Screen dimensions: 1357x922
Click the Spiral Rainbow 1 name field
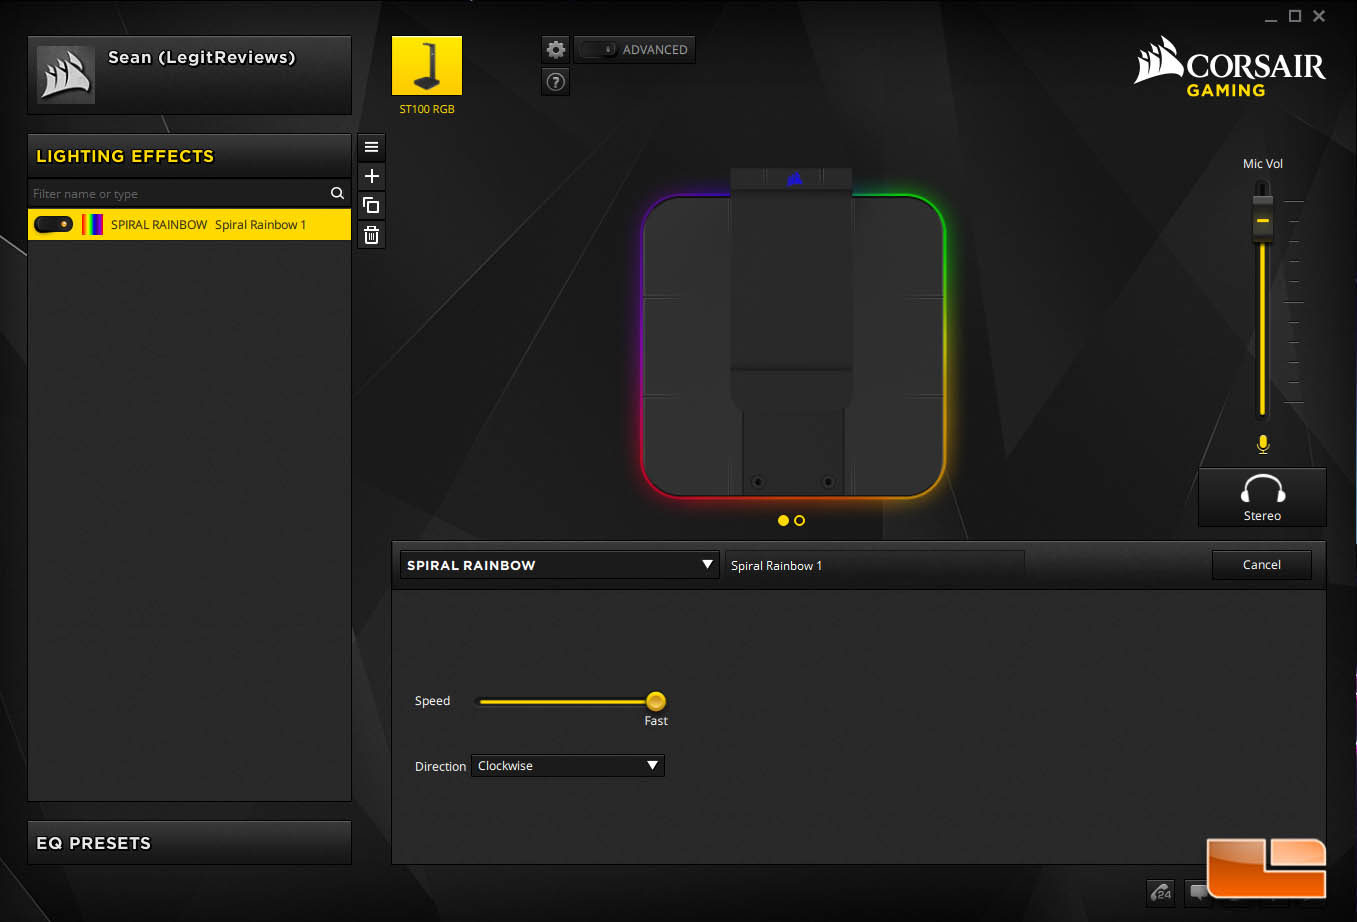(875, 565)
